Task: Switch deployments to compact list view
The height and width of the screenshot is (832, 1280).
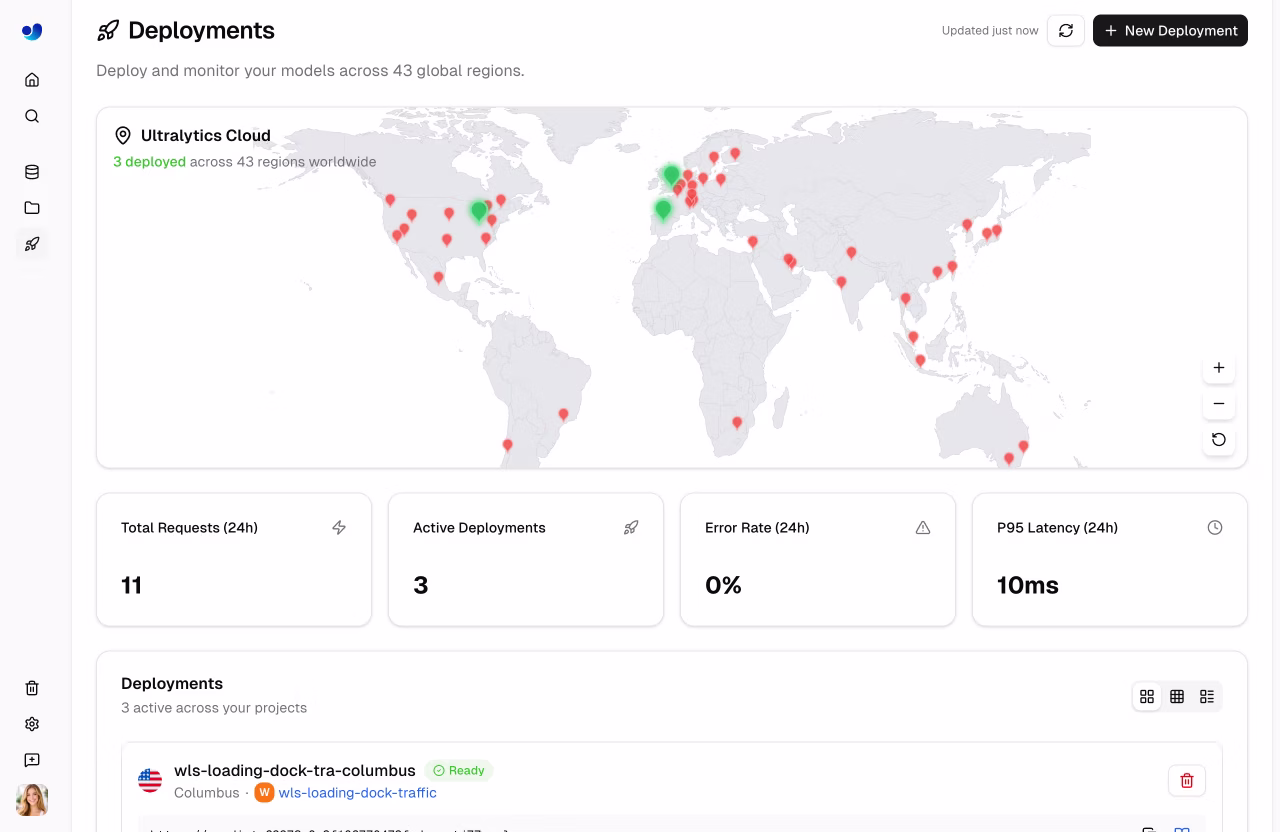Action: click(1207, 697)
